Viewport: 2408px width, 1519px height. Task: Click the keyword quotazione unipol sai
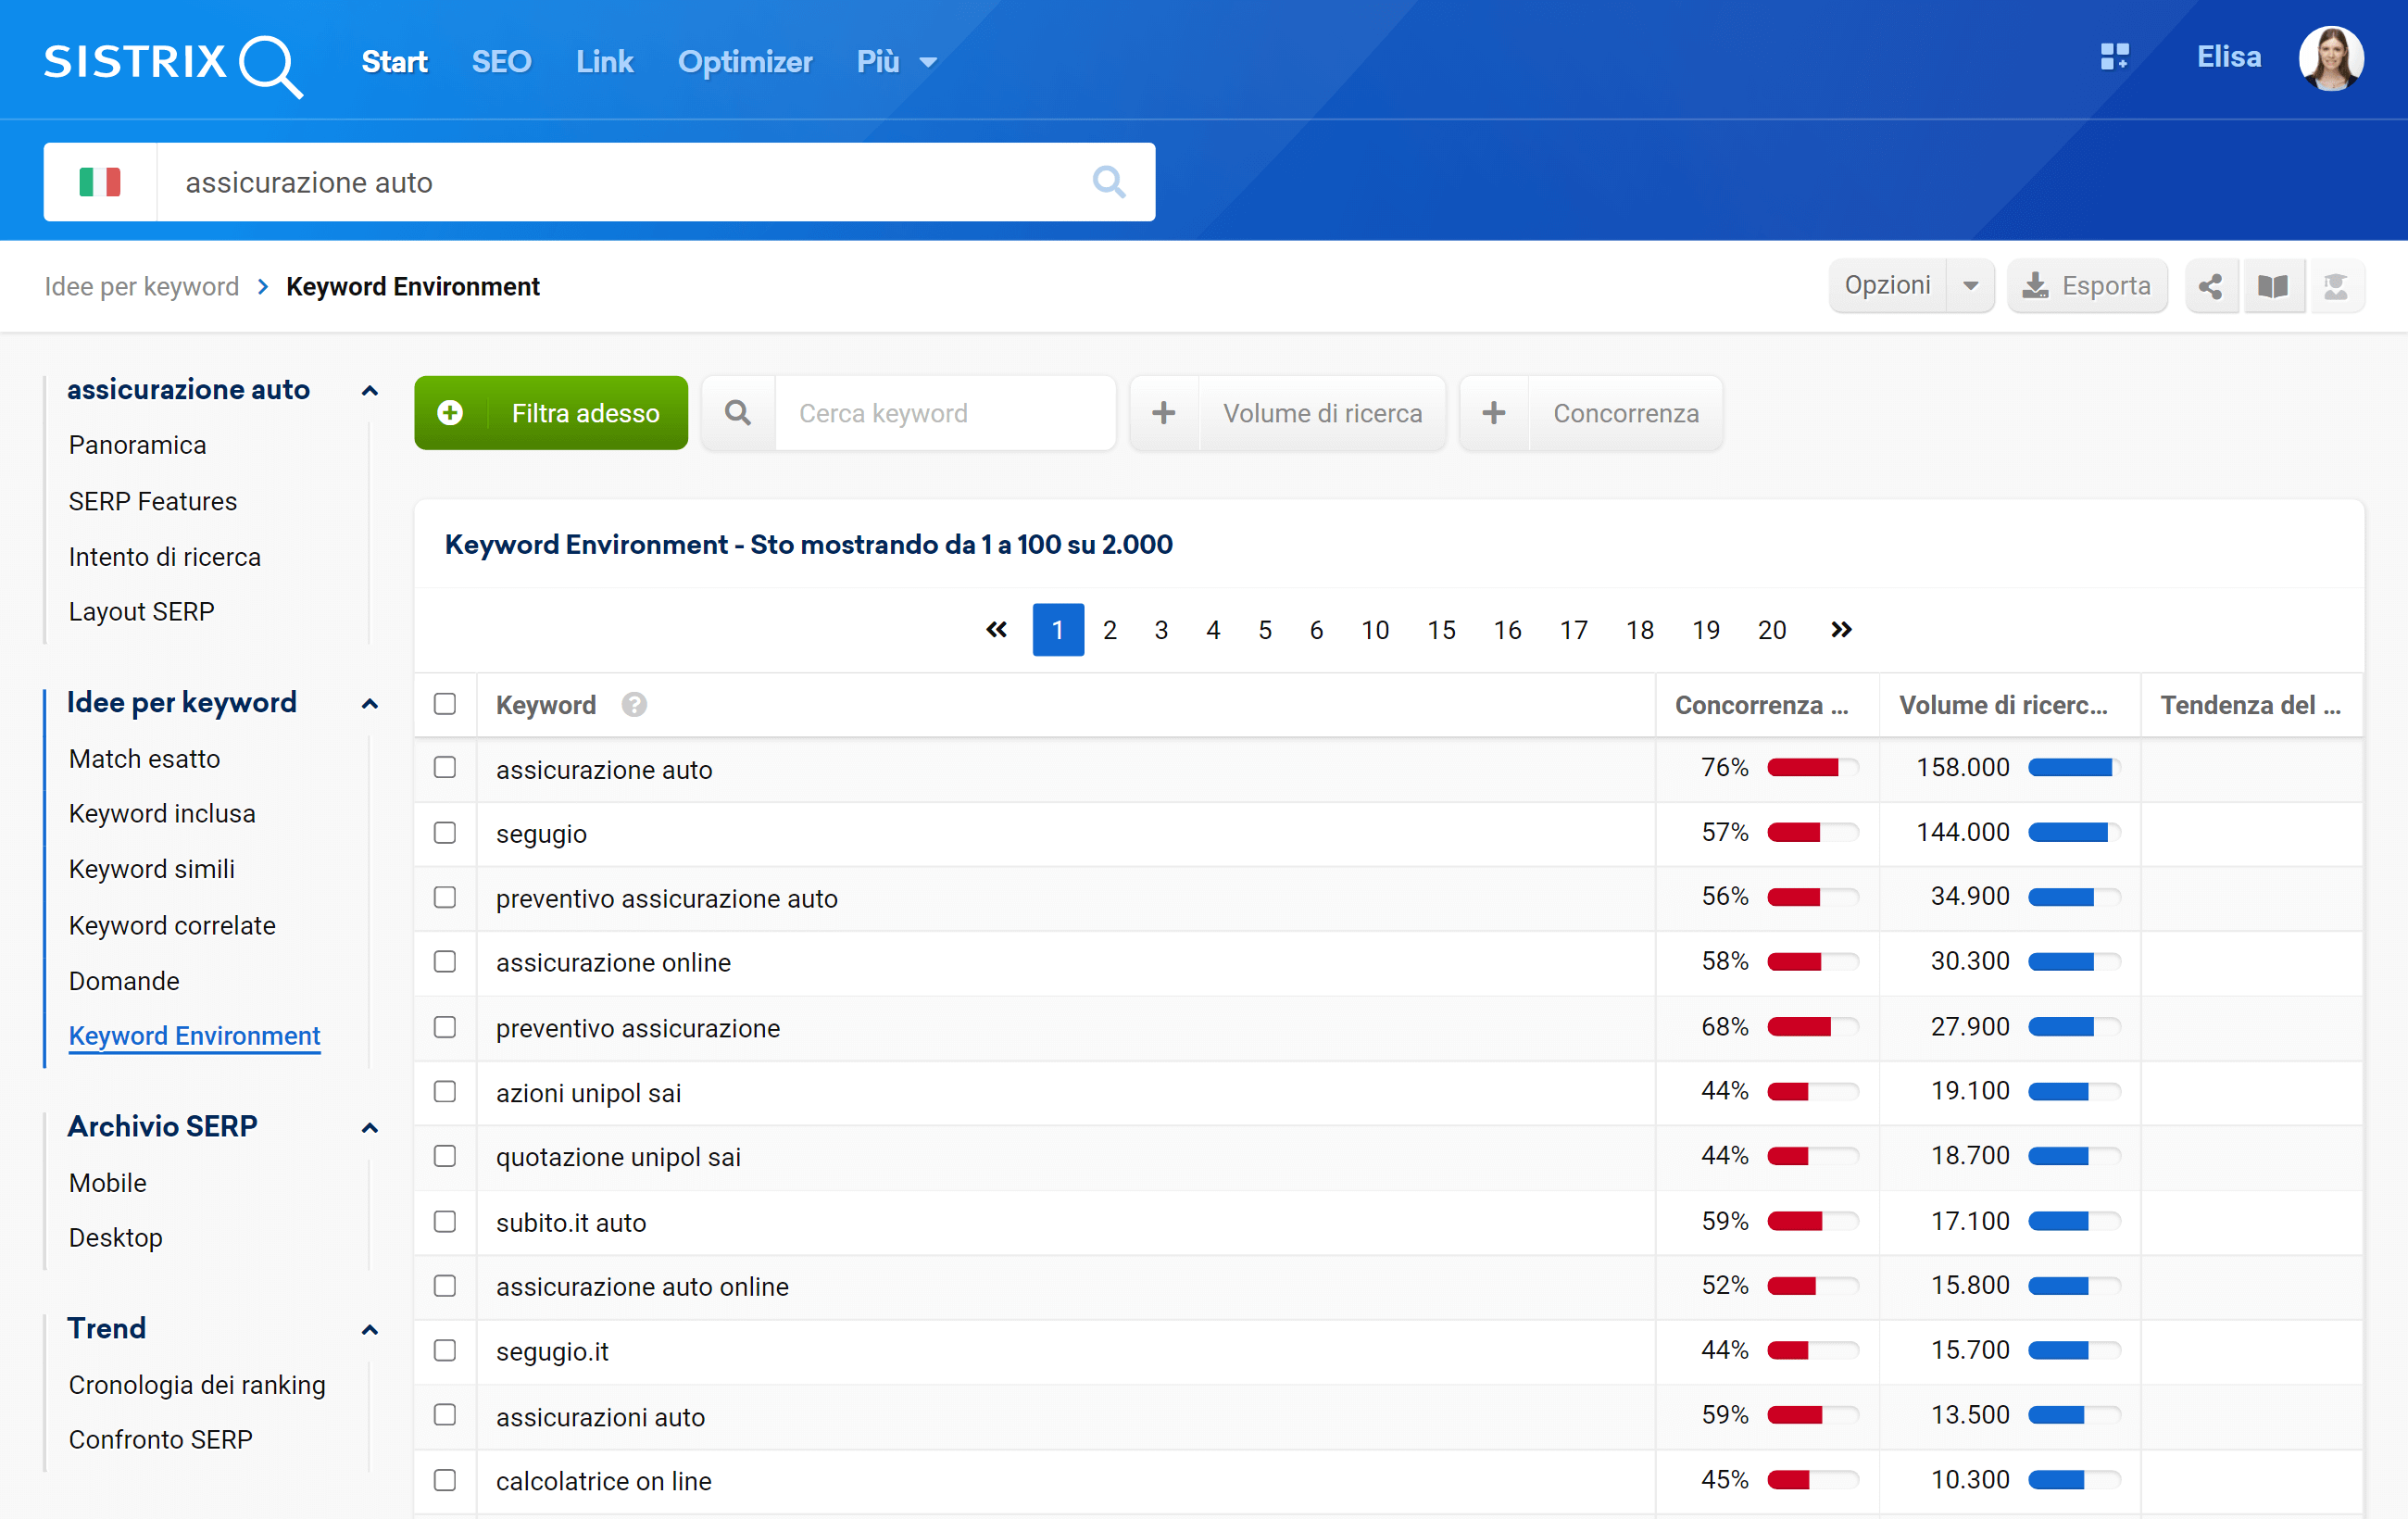click(618, 1157)
